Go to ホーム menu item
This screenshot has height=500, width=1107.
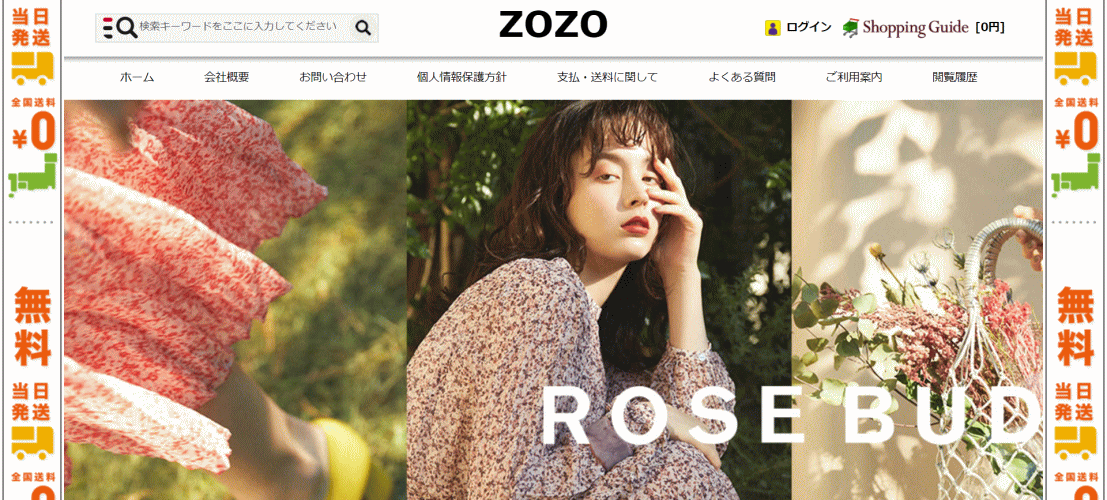137,78
